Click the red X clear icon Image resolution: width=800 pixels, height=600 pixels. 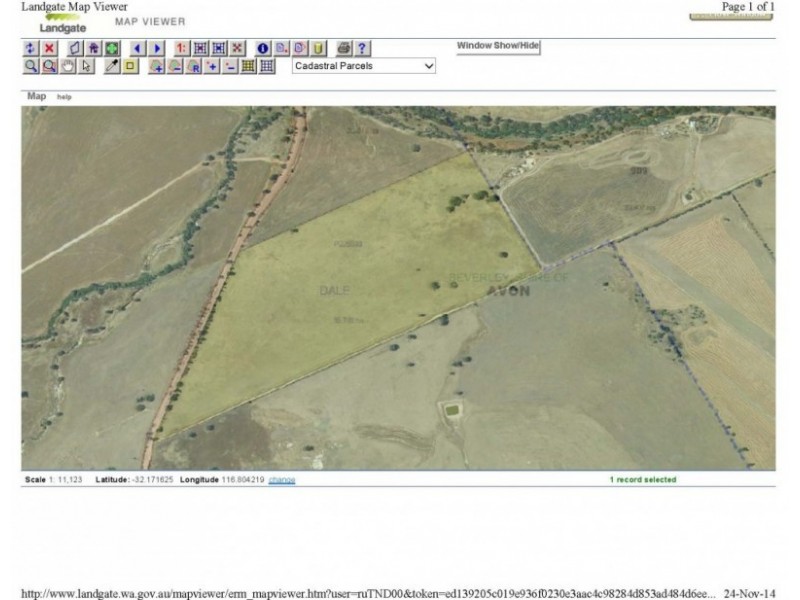coord(49,48)
